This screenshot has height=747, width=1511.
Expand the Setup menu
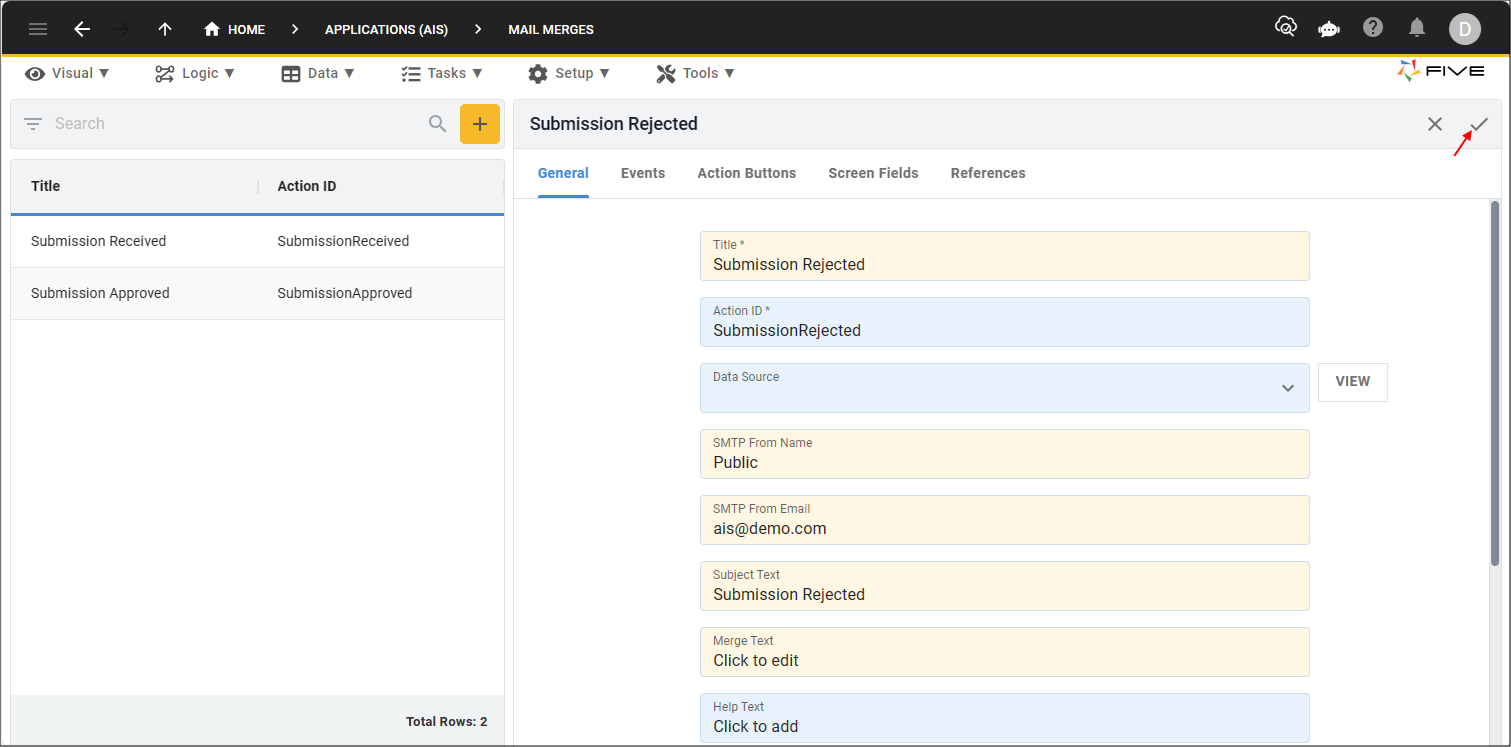[x=569, y=73]
